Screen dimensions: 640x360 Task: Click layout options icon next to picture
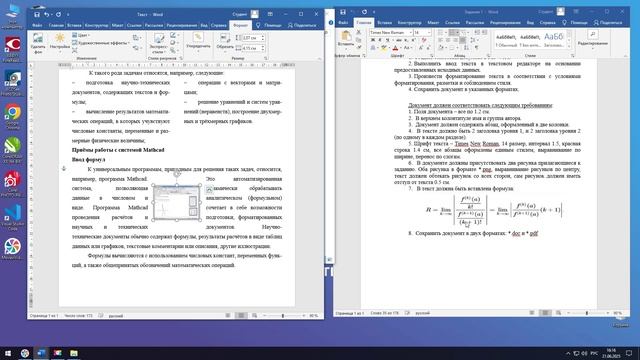209,189
